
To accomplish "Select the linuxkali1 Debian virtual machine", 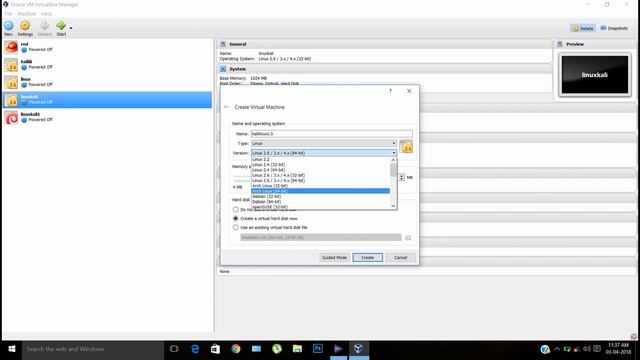I will (x=107, y=118).
